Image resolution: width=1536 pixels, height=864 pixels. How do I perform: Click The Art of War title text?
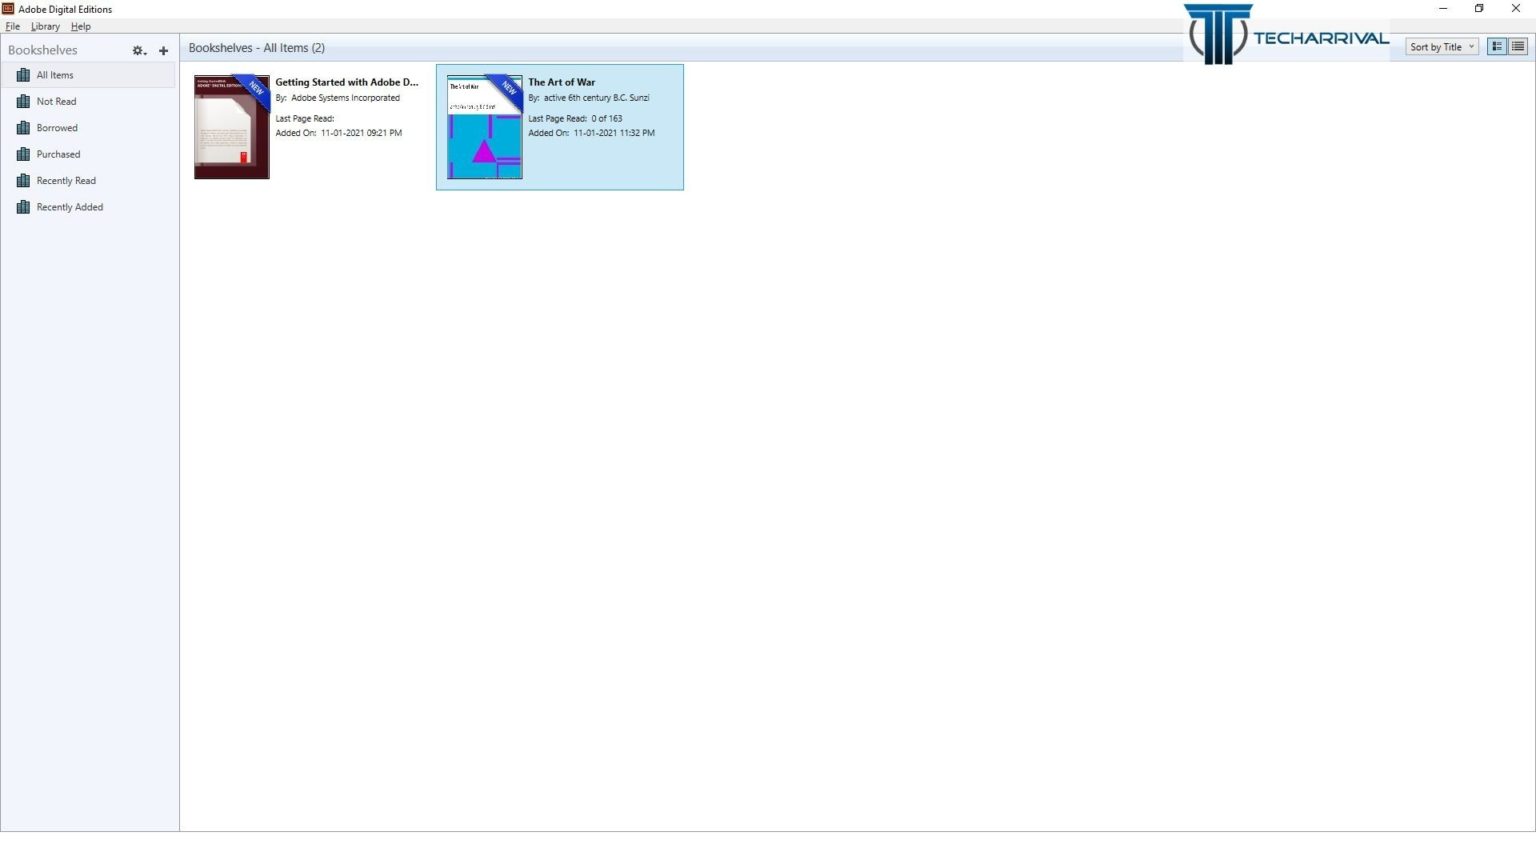pyautogui.click(x=561, y=82)
